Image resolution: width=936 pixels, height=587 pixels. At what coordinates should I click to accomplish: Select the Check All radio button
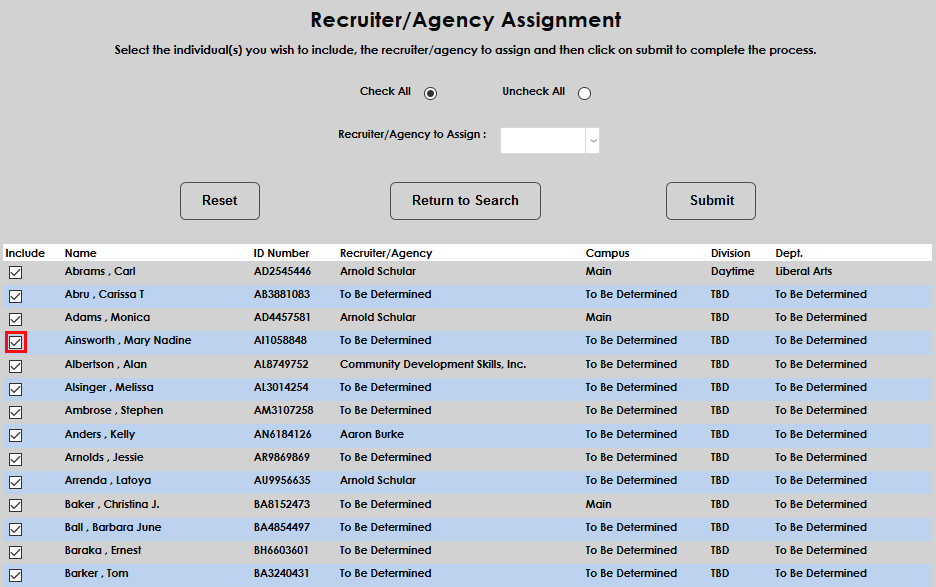click(430, 92)
